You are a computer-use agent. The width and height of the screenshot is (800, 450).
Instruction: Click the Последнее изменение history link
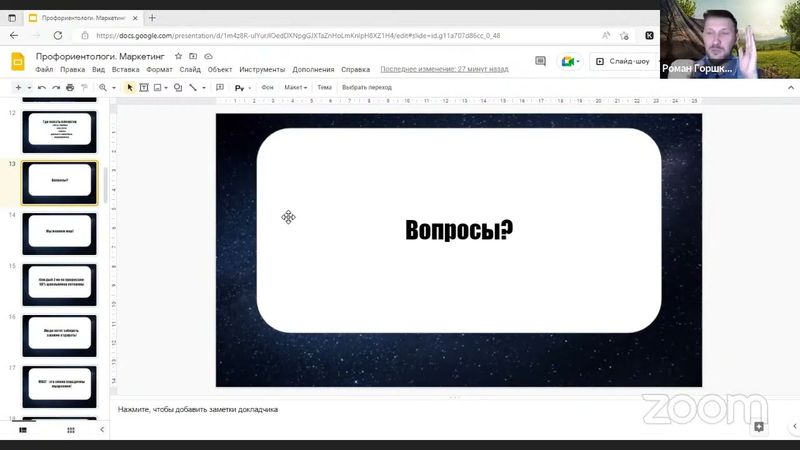[444, 69]
